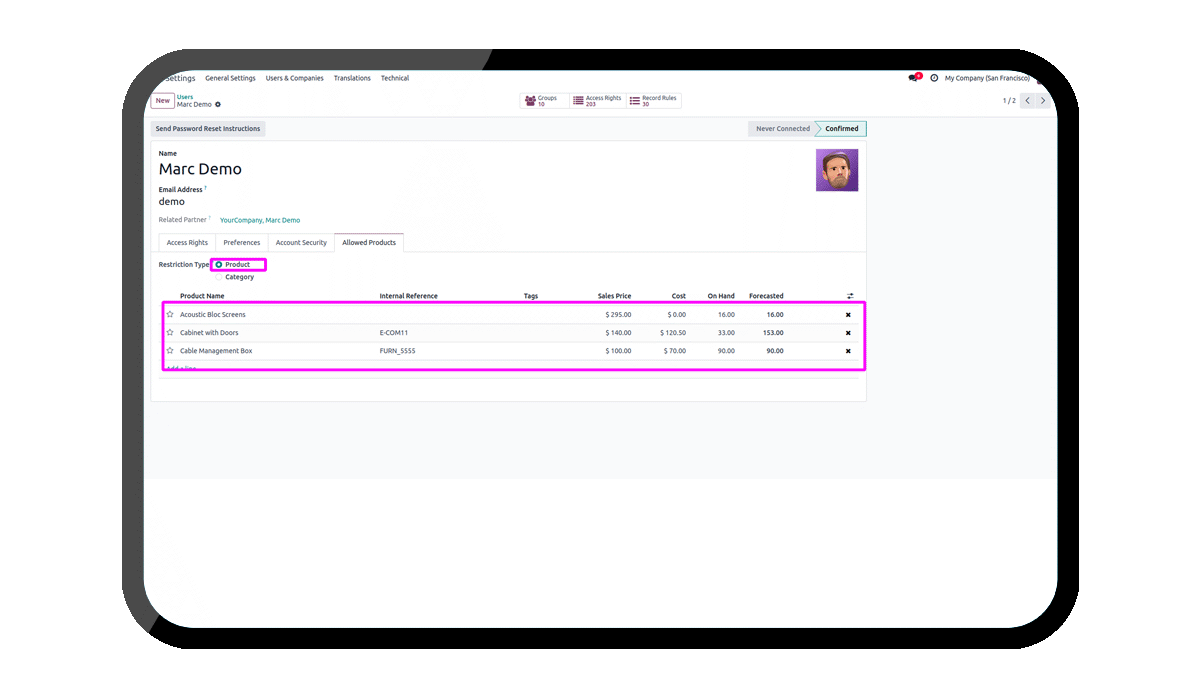
Task: Open the Access Rights stat button
Action: tap(597, 101)
